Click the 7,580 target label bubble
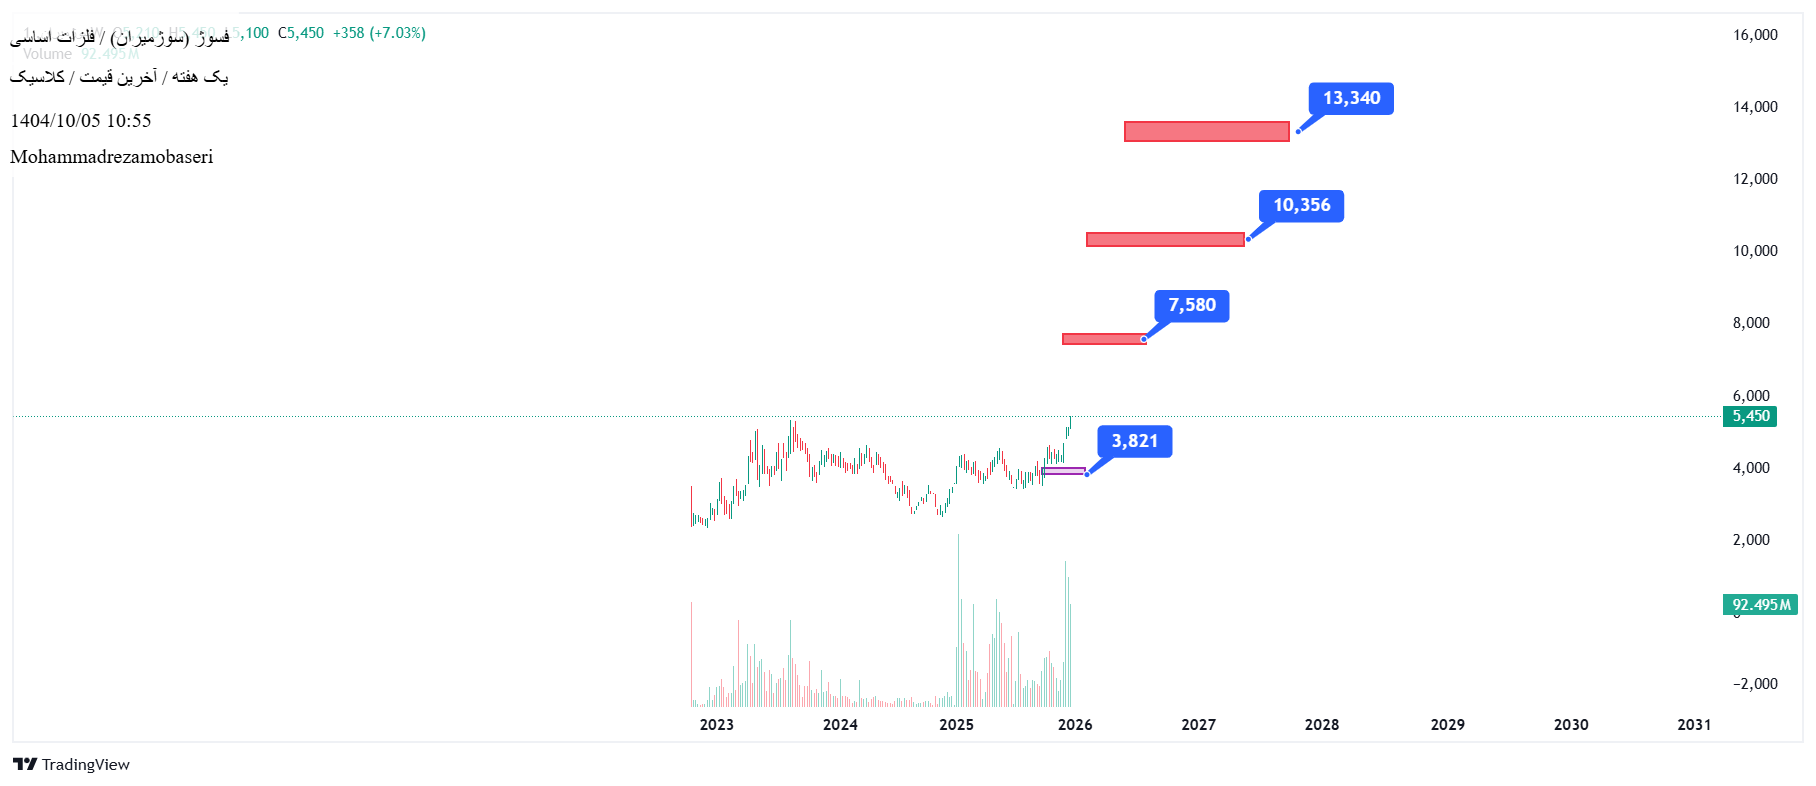 click(1192, 305)
